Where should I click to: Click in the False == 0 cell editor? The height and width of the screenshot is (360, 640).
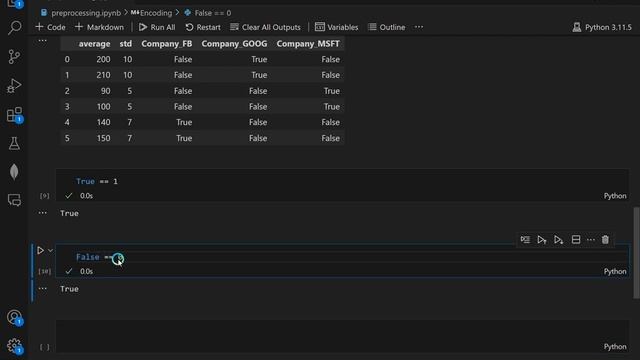[x=342, y=257]
